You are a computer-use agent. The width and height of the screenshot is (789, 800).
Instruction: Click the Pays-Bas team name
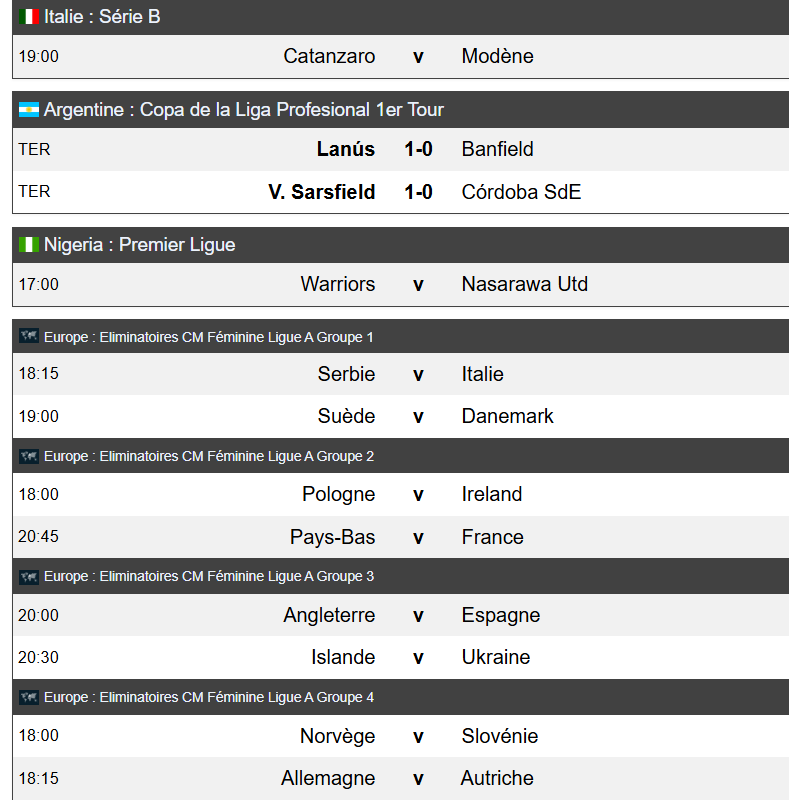pyautogui.click(x=332, y=537)
